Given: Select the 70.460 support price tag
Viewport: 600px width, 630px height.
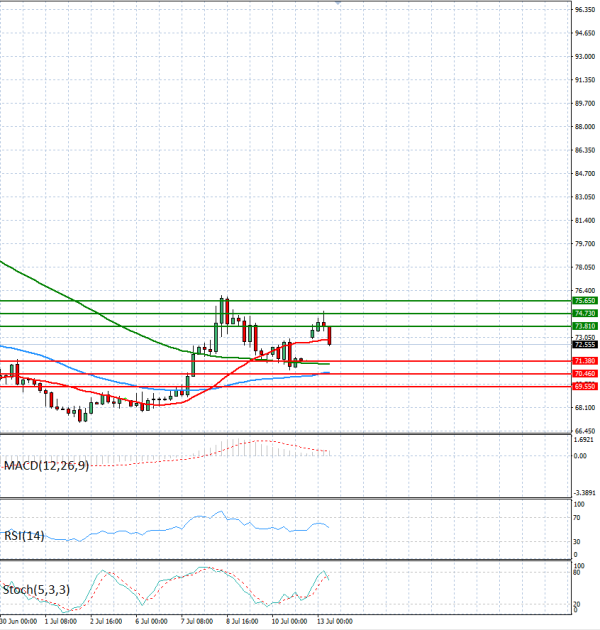Looking at the screenshot, I should click(x=585, y=374).
